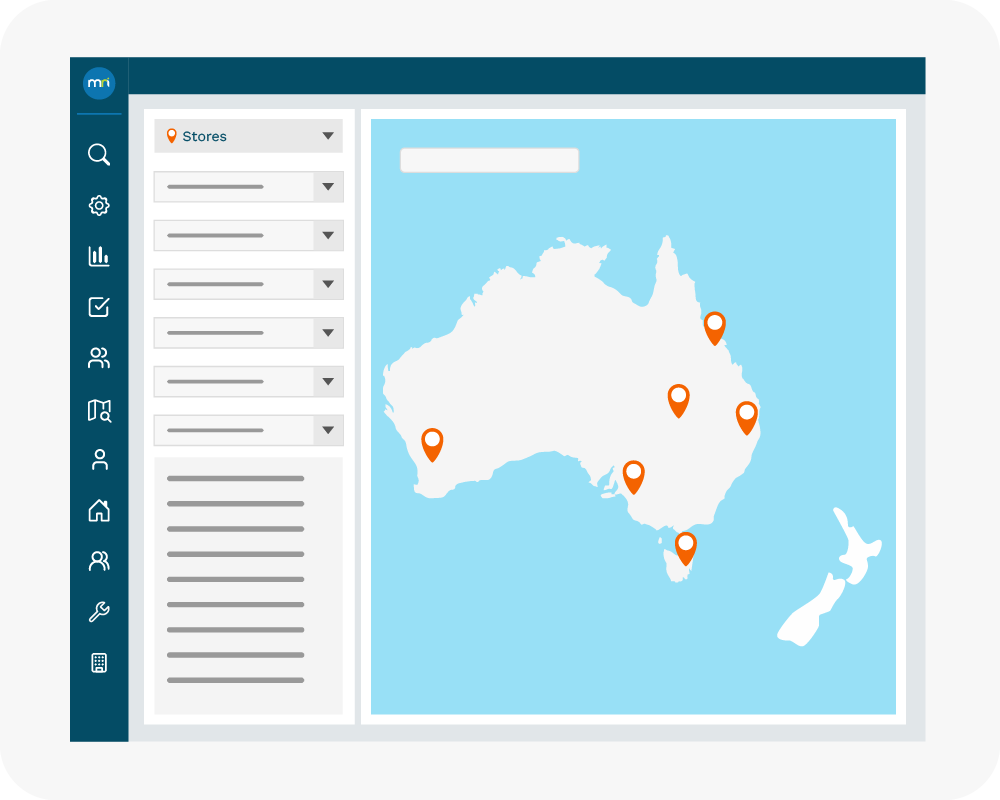The width and height of the screenshot is (1000, 800).
Task: Select the building icon at the sidebar bottom
Action: (99, 663)
